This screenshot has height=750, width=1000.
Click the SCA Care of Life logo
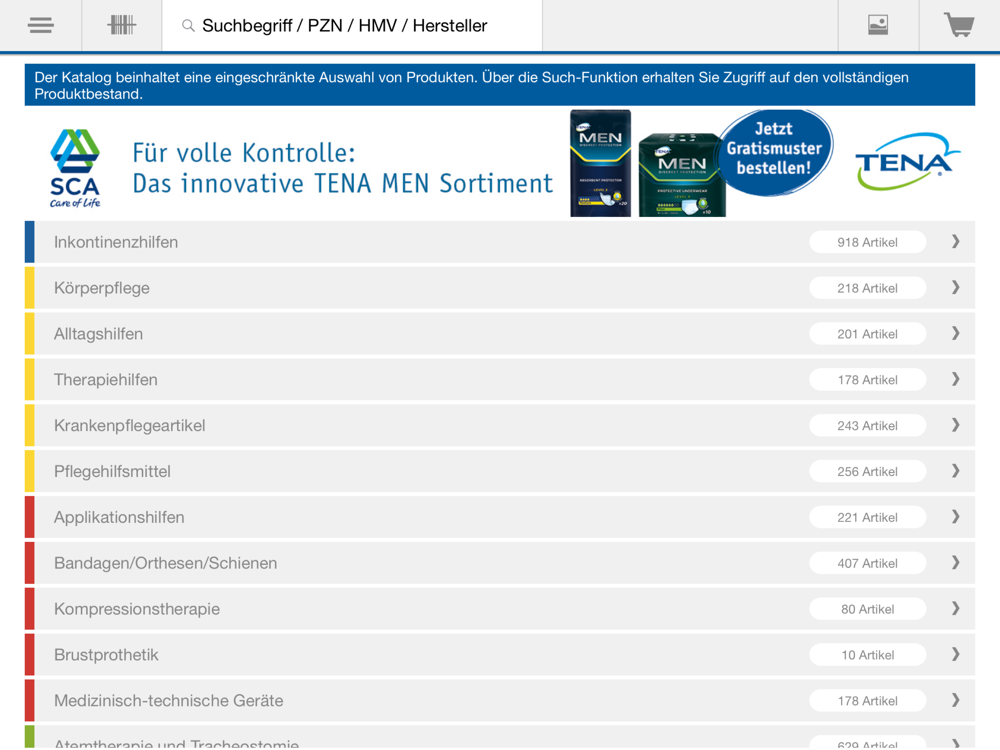click(75, 168)
